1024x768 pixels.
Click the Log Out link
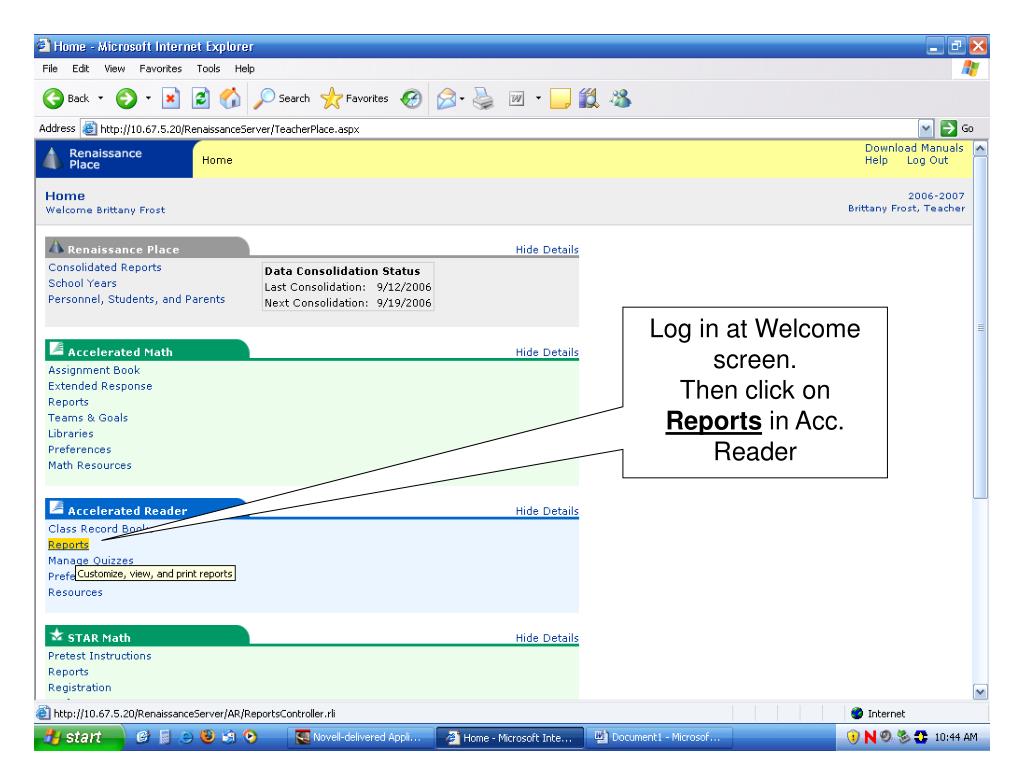coord(927,160)
